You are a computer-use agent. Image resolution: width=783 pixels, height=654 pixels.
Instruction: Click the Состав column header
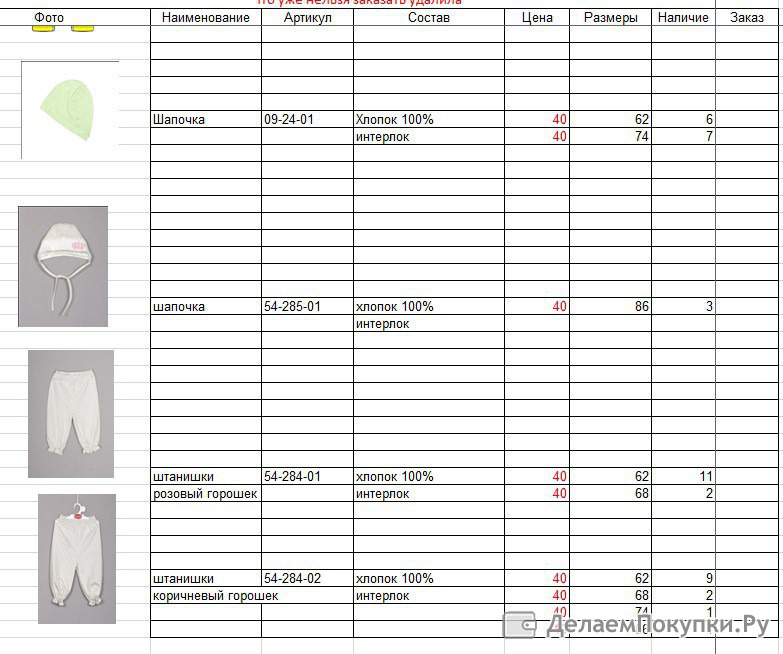tap(429, 17)
